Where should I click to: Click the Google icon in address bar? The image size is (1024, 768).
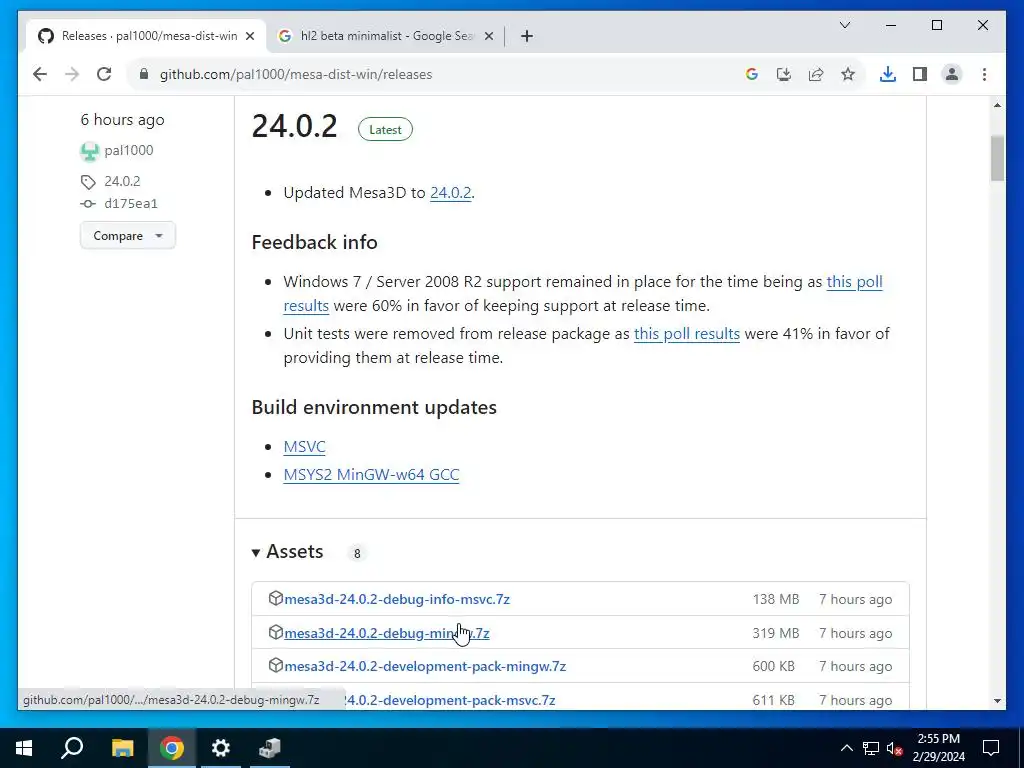click(752, 74)
